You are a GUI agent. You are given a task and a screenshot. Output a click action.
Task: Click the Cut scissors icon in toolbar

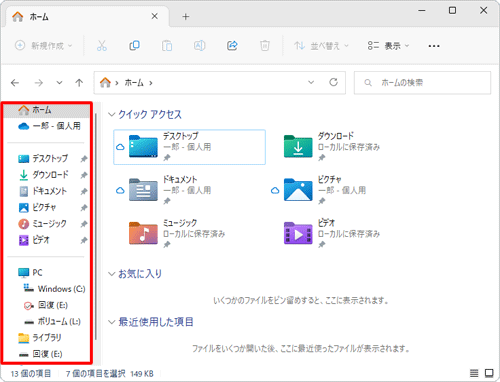(x=102, y=45)
